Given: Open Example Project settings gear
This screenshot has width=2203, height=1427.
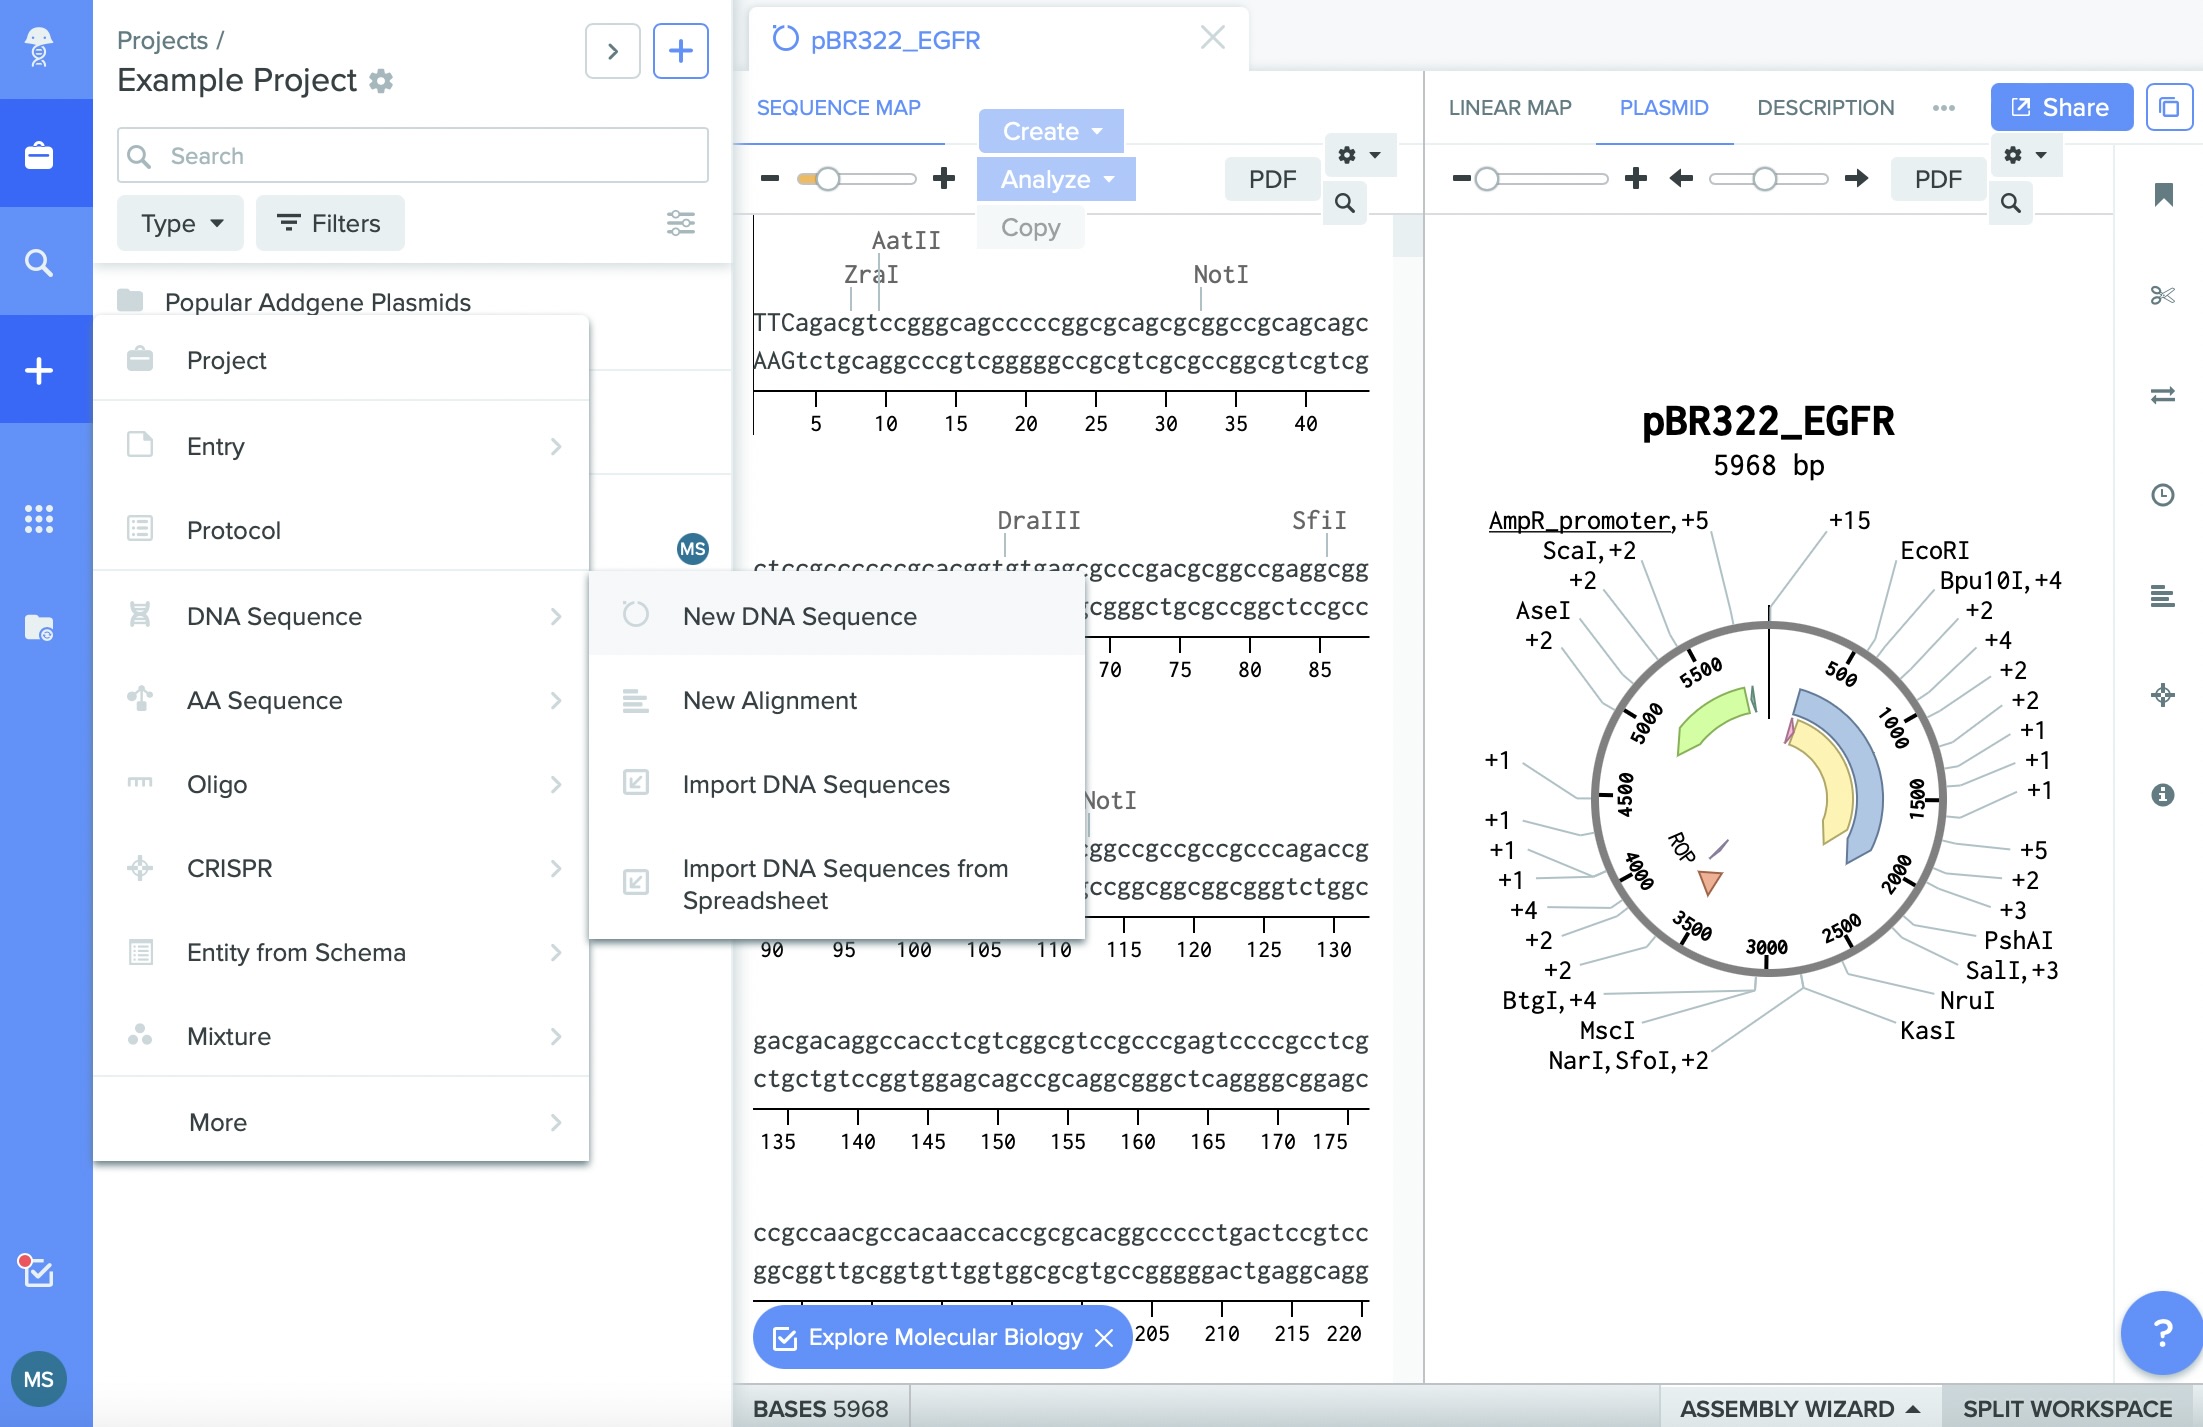Looking at the screenshot, I should [x=381, y=80].
